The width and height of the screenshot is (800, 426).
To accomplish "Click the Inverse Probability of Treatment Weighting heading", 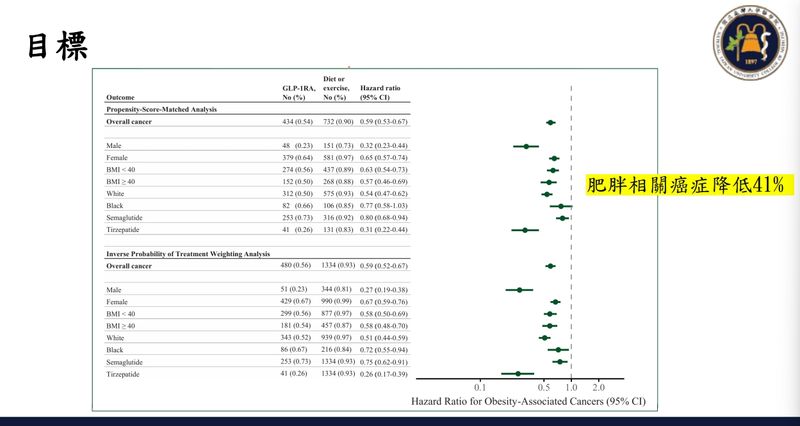I will pyautogui.click(x=188, y=254).
